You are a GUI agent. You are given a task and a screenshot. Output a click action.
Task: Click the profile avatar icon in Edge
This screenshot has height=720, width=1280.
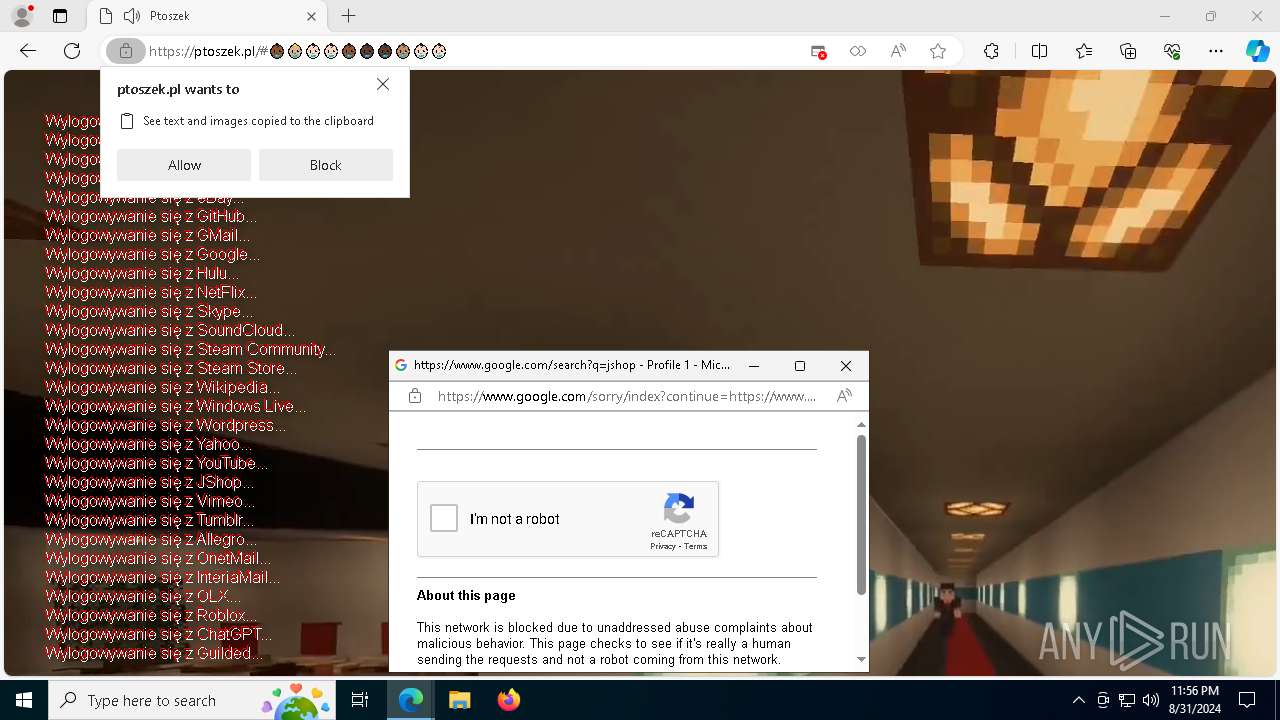(x=21, y=16)
